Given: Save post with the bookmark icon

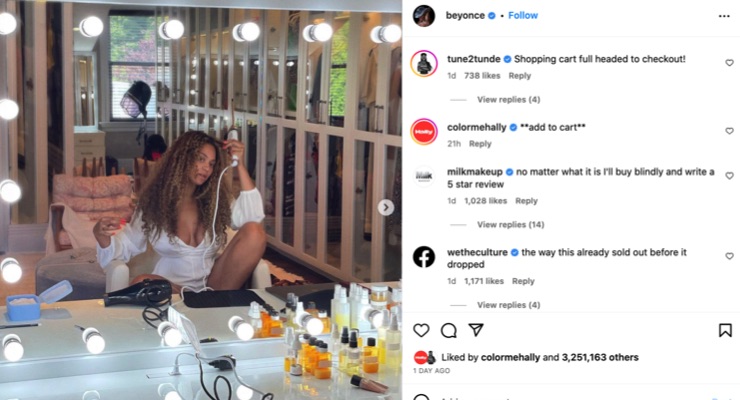Looking at the screenshot, I should [x=725, y=330].
